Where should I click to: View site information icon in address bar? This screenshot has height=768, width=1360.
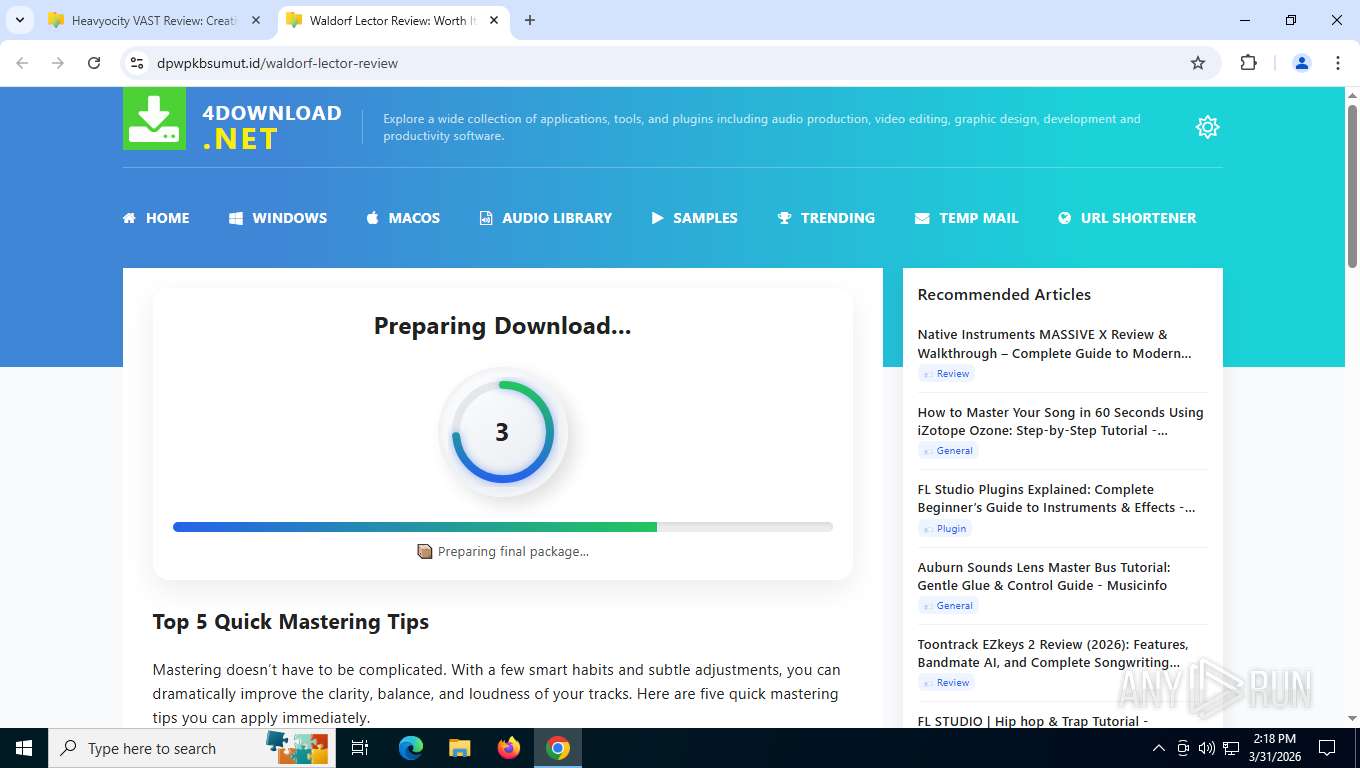[x=138, y=63]
